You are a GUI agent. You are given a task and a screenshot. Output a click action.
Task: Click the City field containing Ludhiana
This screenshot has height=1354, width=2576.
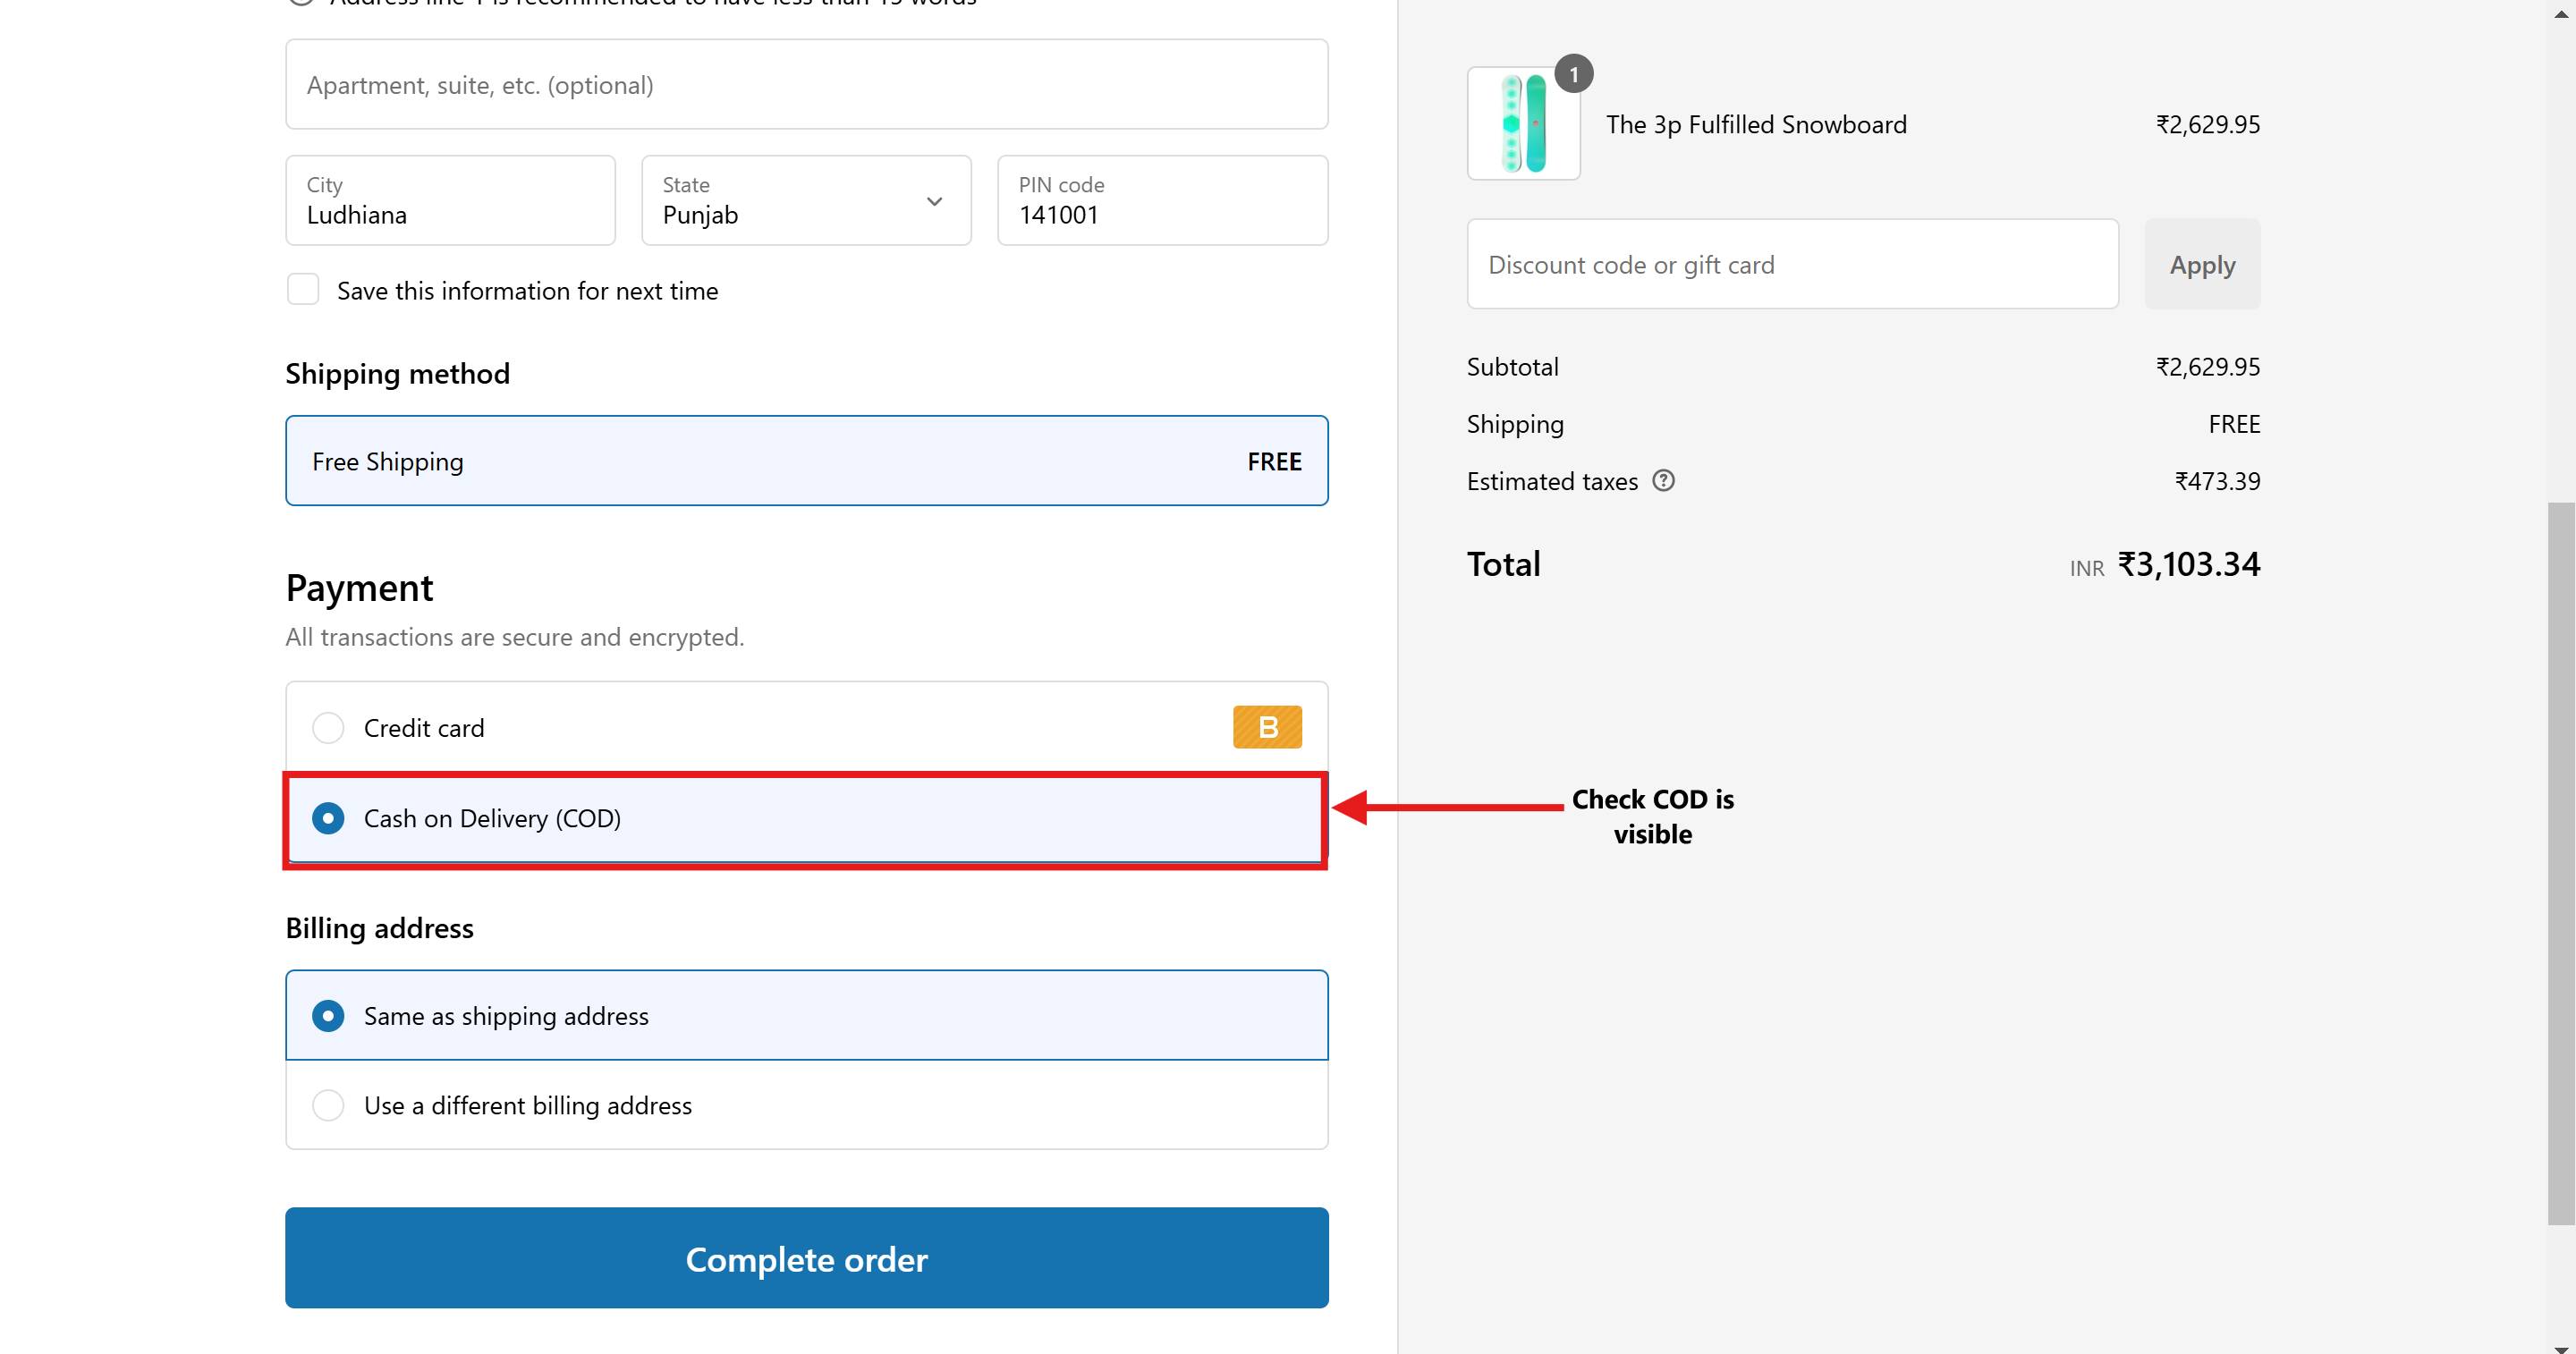tap(450, 201)
